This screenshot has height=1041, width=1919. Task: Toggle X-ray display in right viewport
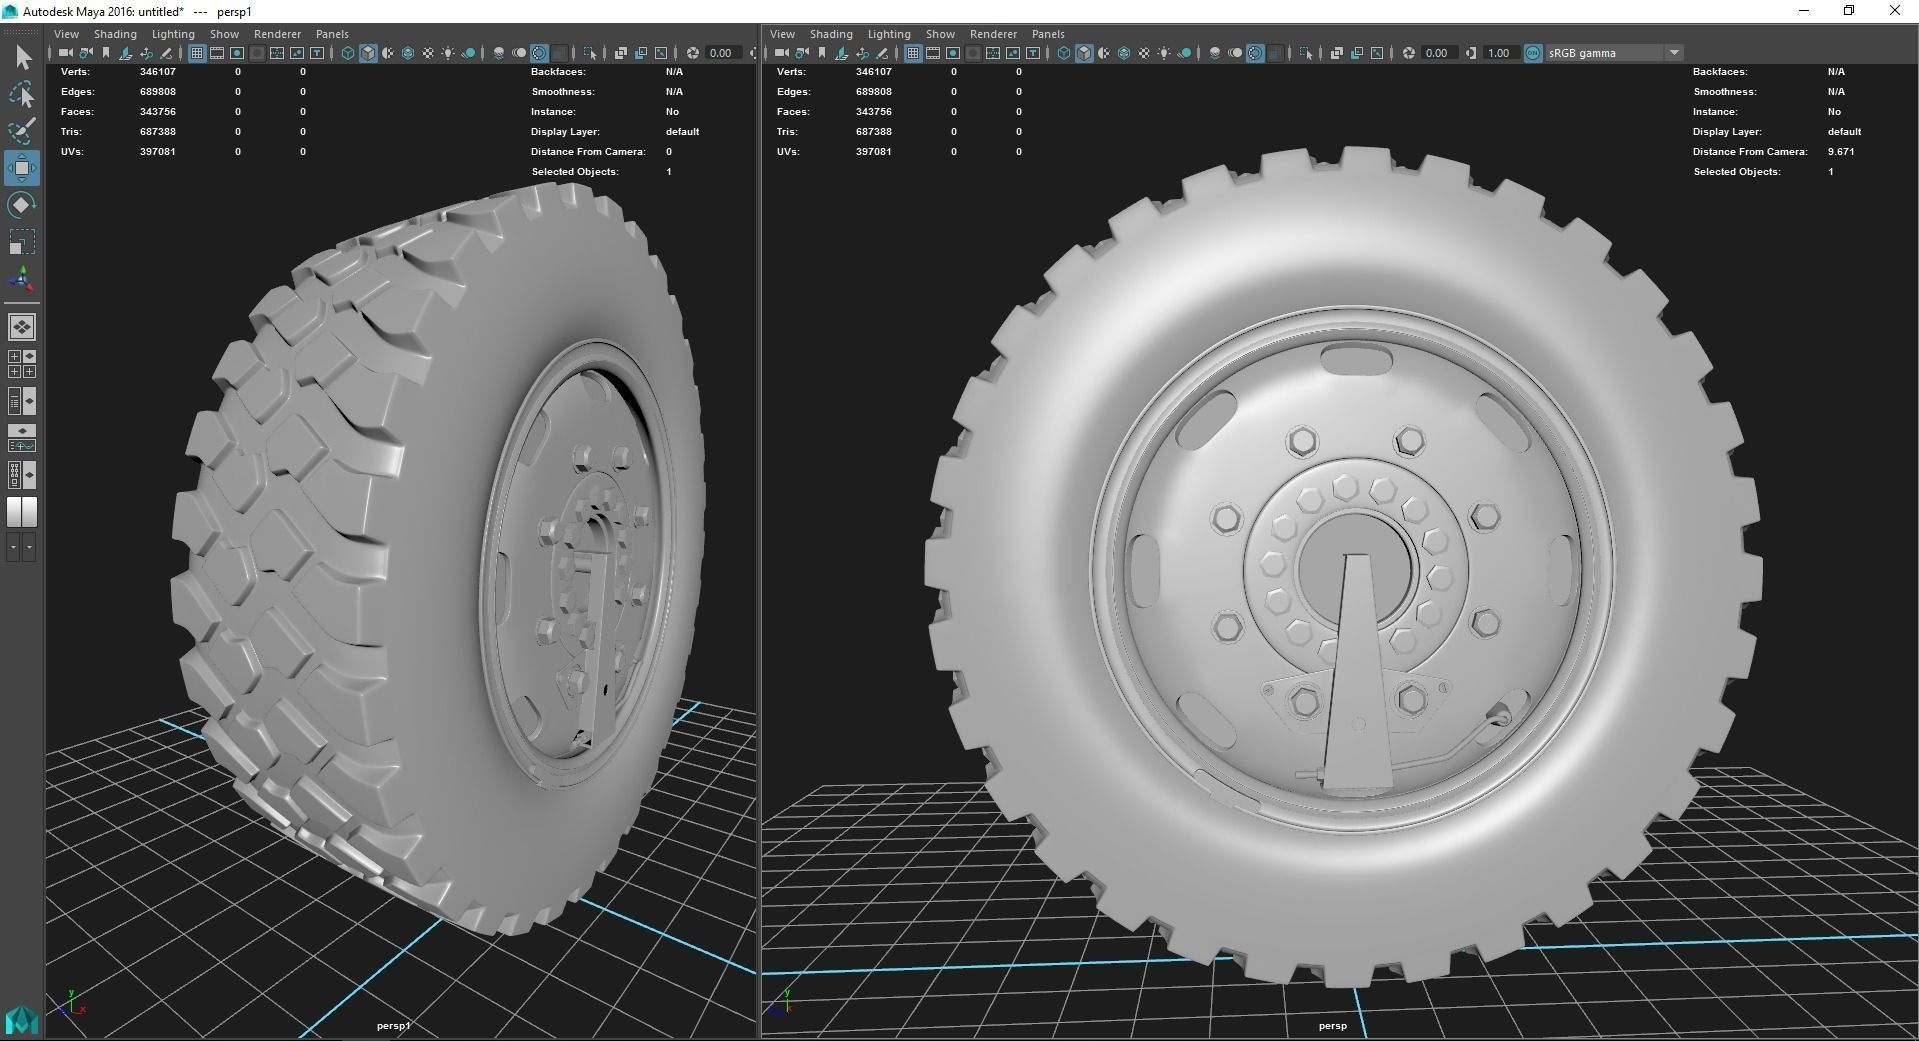[1337, 53]
